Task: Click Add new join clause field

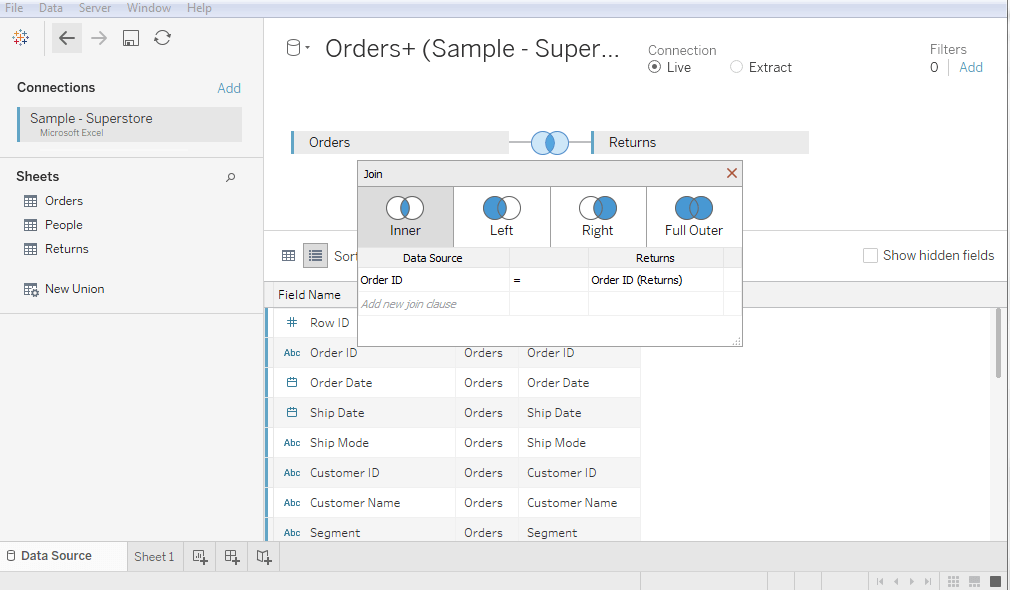Action: coord(434,304)
